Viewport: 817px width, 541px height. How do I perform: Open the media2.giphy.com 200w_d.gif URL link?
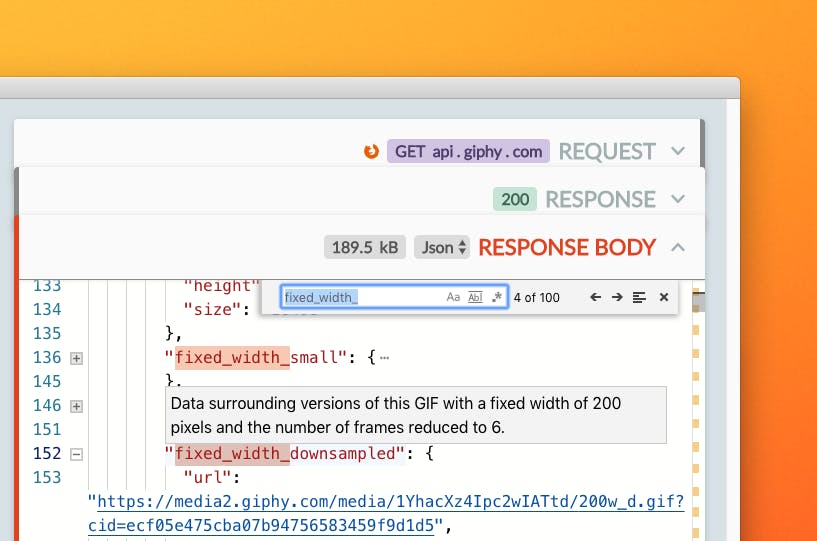[x=386, y=513]
